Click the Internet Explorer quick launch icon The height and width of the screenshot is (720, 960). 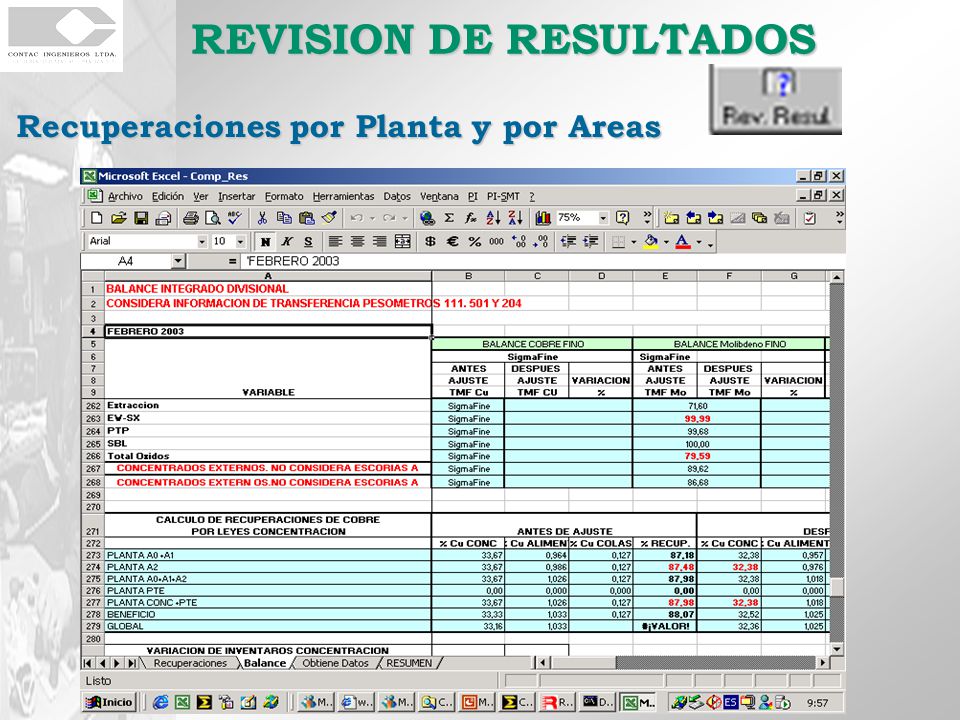160,702
